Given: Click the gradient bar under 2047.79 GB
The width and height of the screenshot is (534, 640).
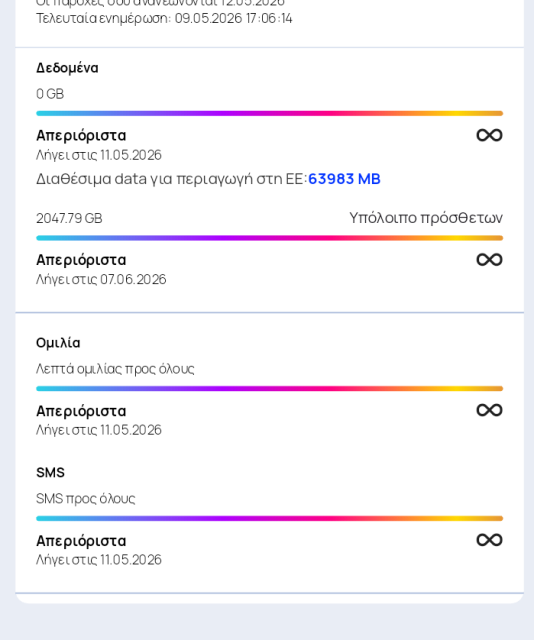Looking at the screenshot, I should coord(269,238).
